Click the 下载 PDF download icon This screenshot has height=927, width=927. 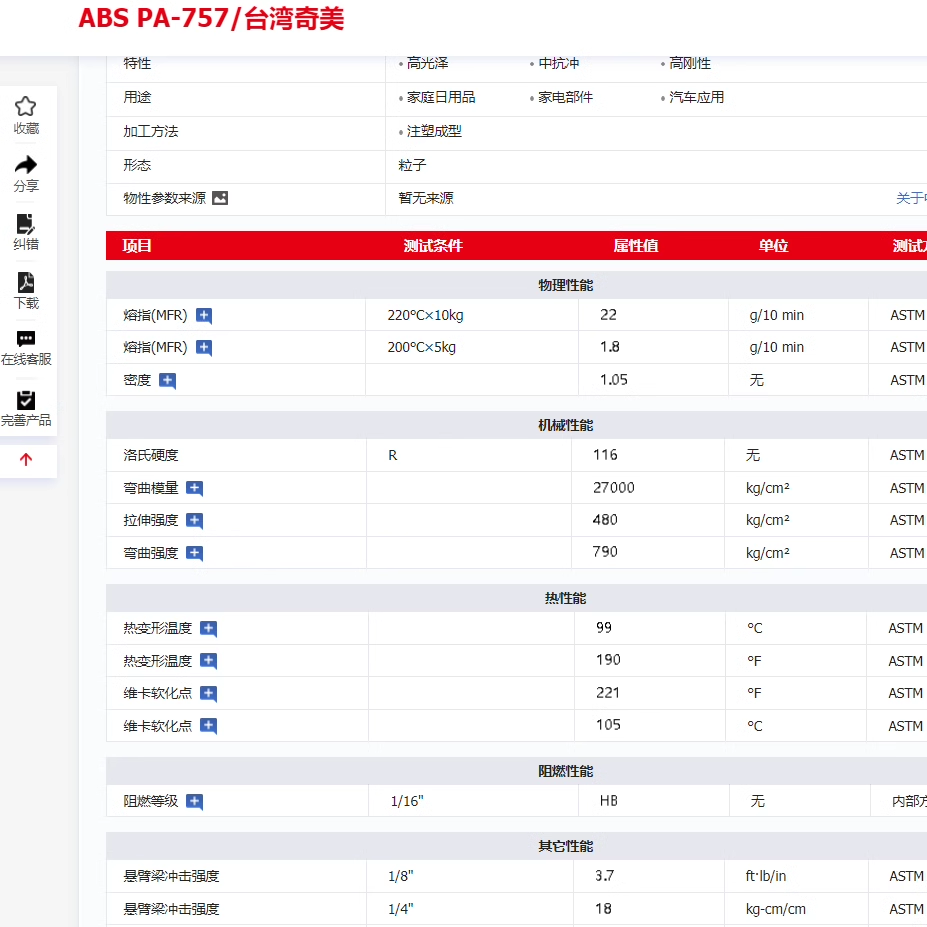pos(25,283)
